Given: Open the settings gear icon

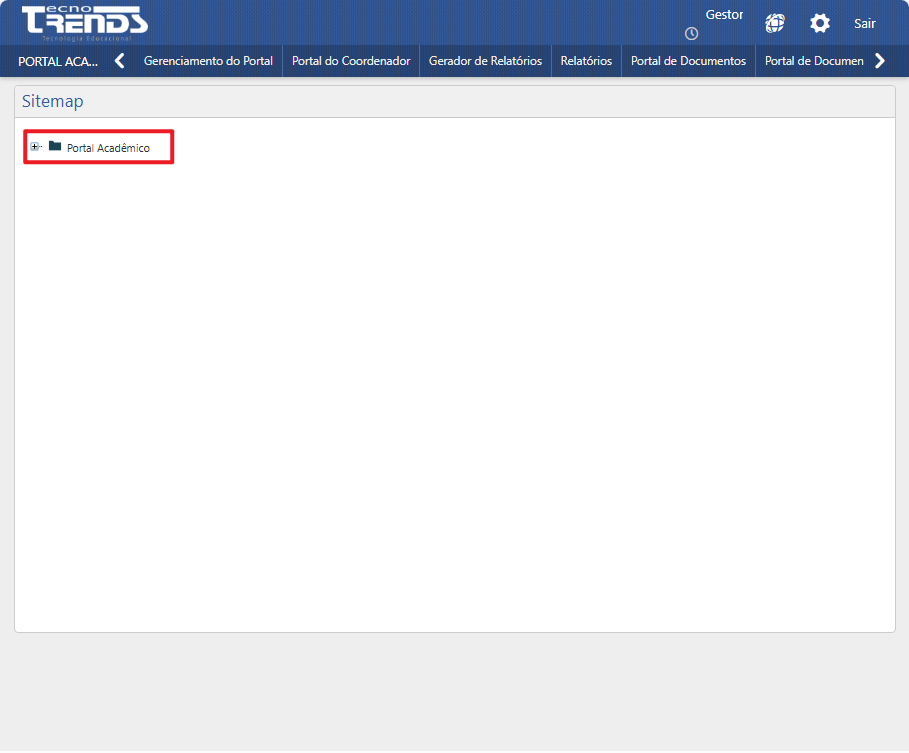Looking at the screenshot, I should click(x=820, y=22).
